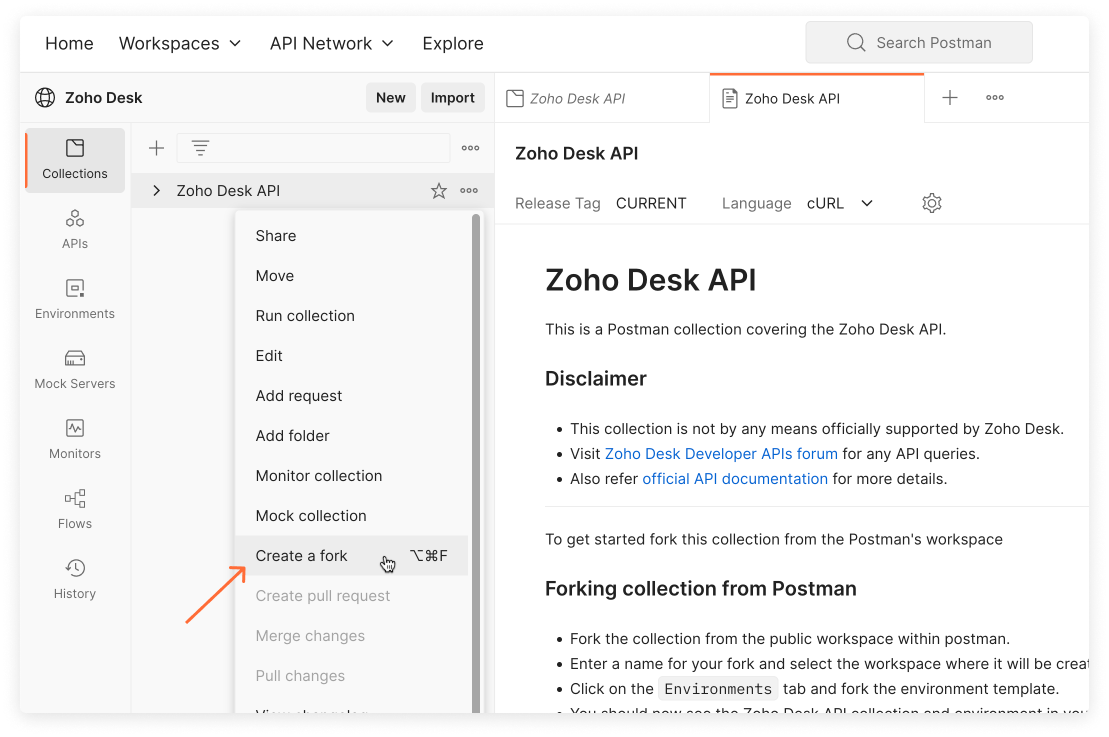Click the collections filter input field
1109x737 pixels.
coord(313,148)
